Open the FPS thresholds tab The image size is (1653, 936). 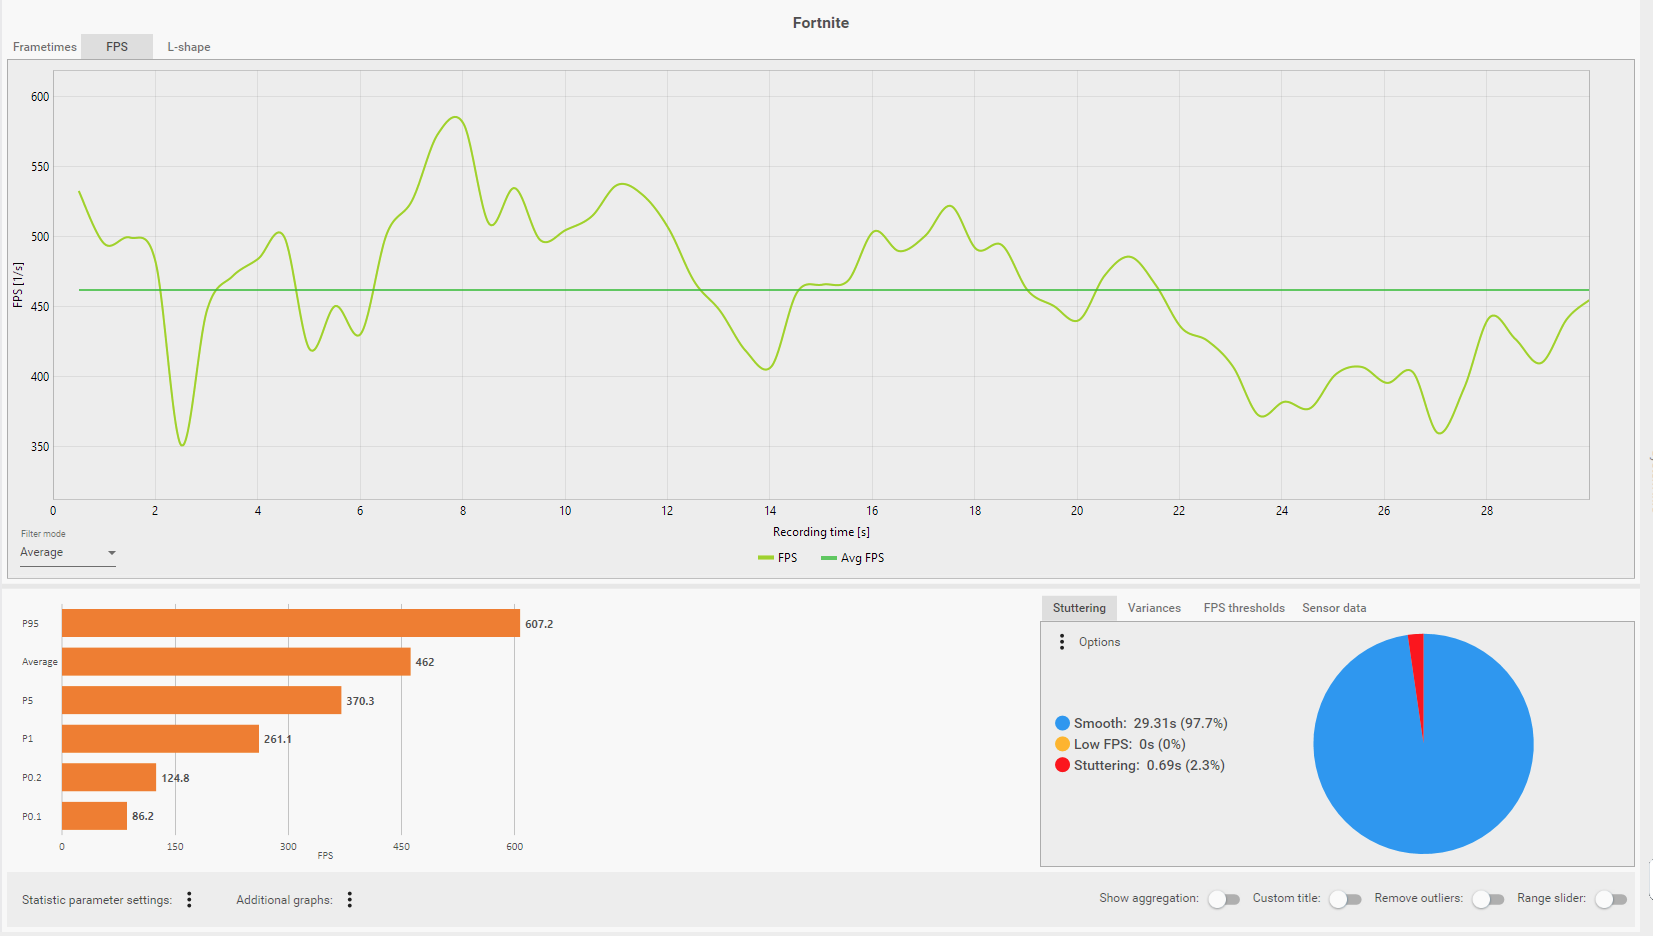[1244, 608]
